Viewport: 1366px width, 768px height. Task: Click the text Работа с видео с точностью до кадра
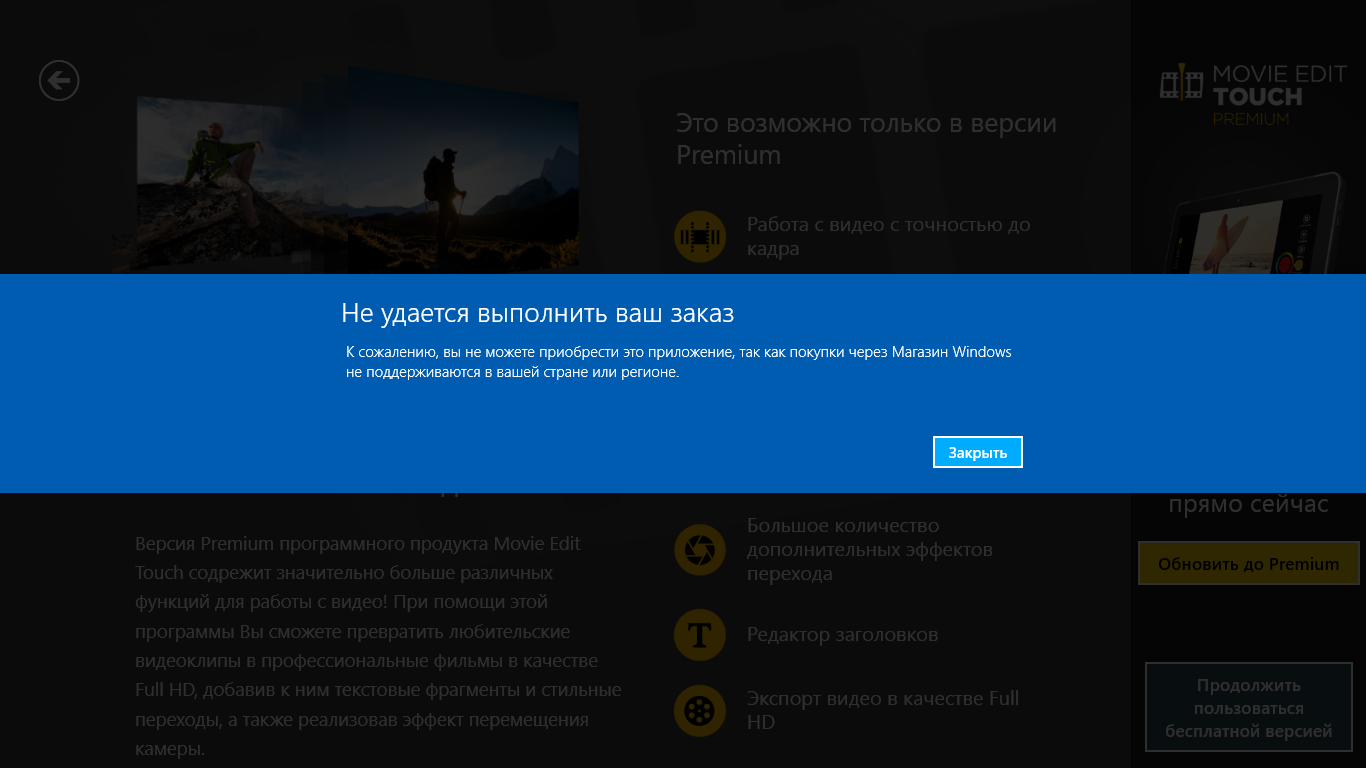pos(889,236)
